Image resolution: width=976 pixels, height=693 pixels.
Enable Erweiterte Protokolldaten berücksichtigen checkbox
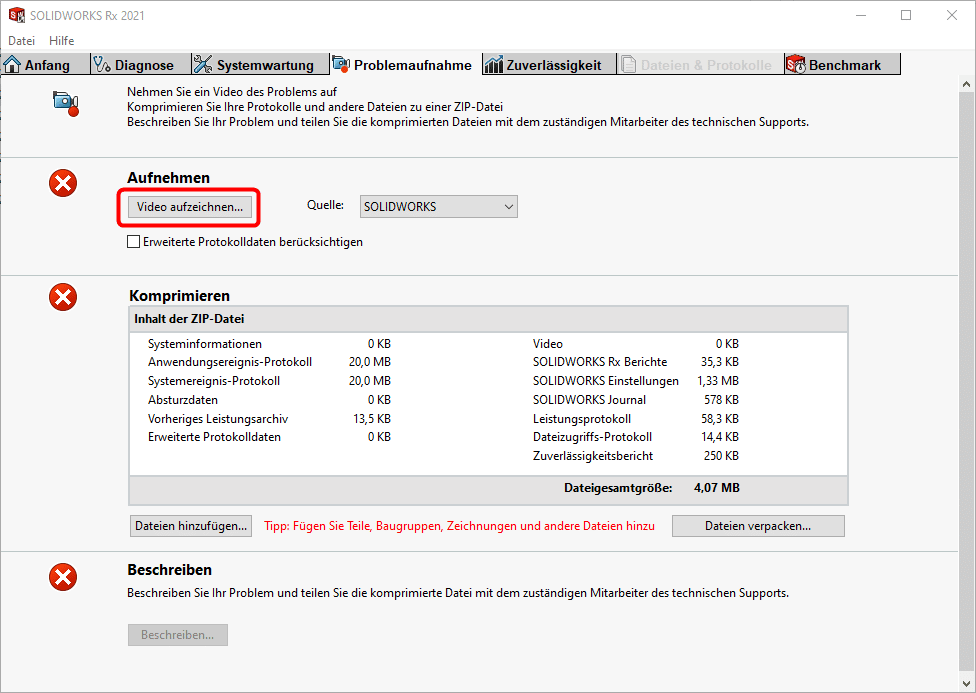tap(134, 242)
